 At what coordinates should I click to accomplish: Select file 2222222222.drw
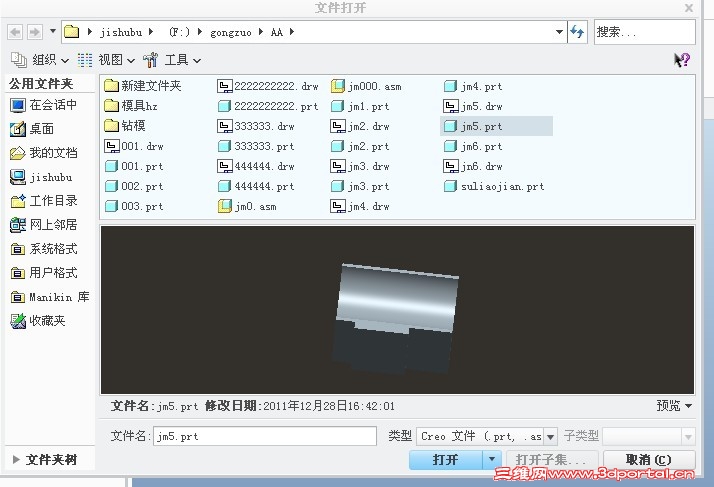click(268, 86)
